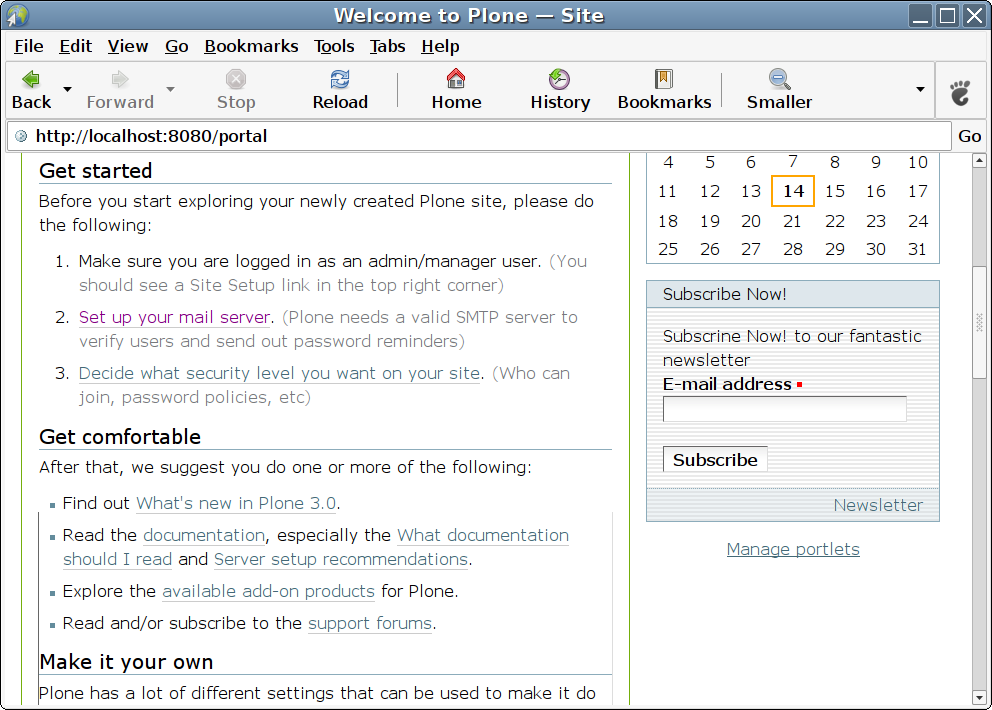992x710 pixels.
Task: Click the Newsletter footer link
Action: (x=878, y=505)
